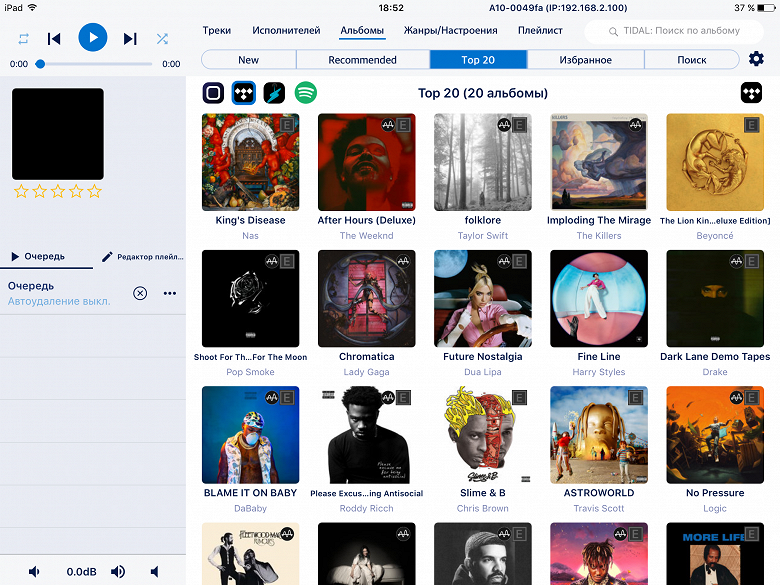Click Lady Gaga artist name
Screen dimensions: 780x585
[367, 372]
